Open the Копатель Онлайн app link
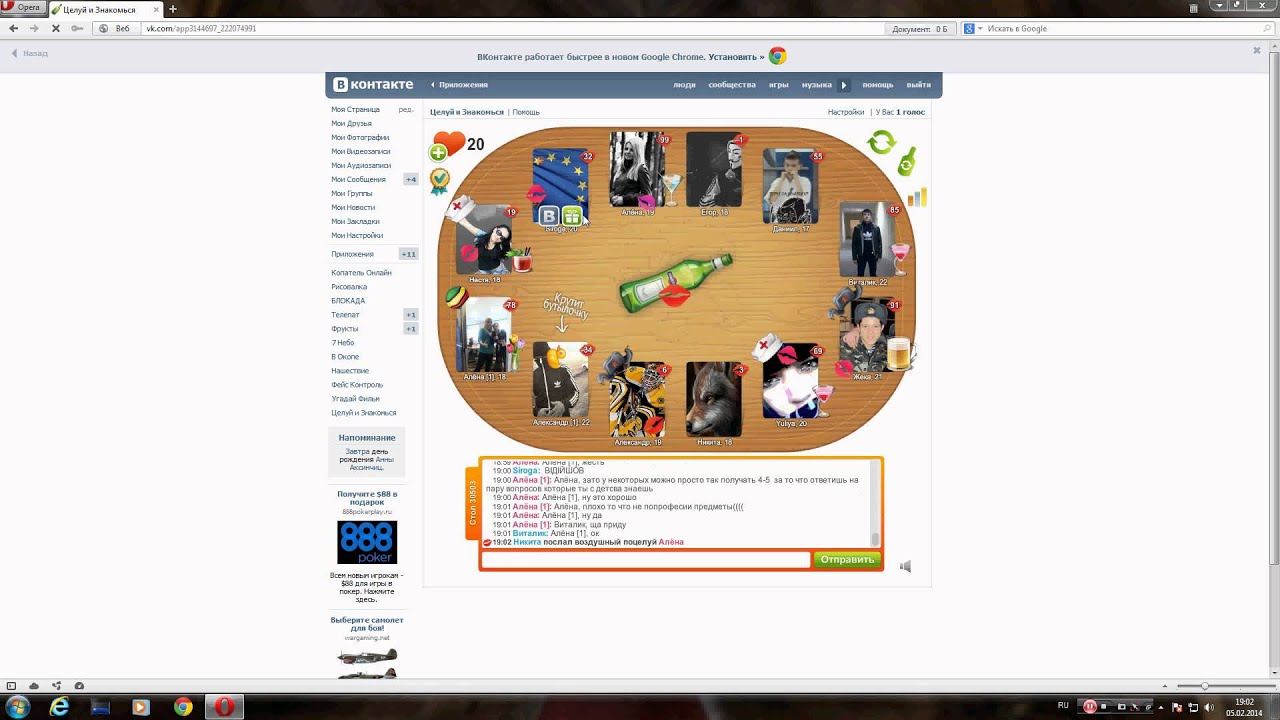 click(x=361, y=272)
